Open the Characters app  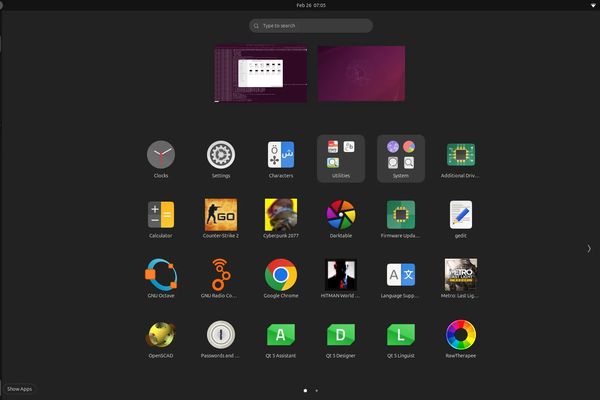tap(281, 155)
